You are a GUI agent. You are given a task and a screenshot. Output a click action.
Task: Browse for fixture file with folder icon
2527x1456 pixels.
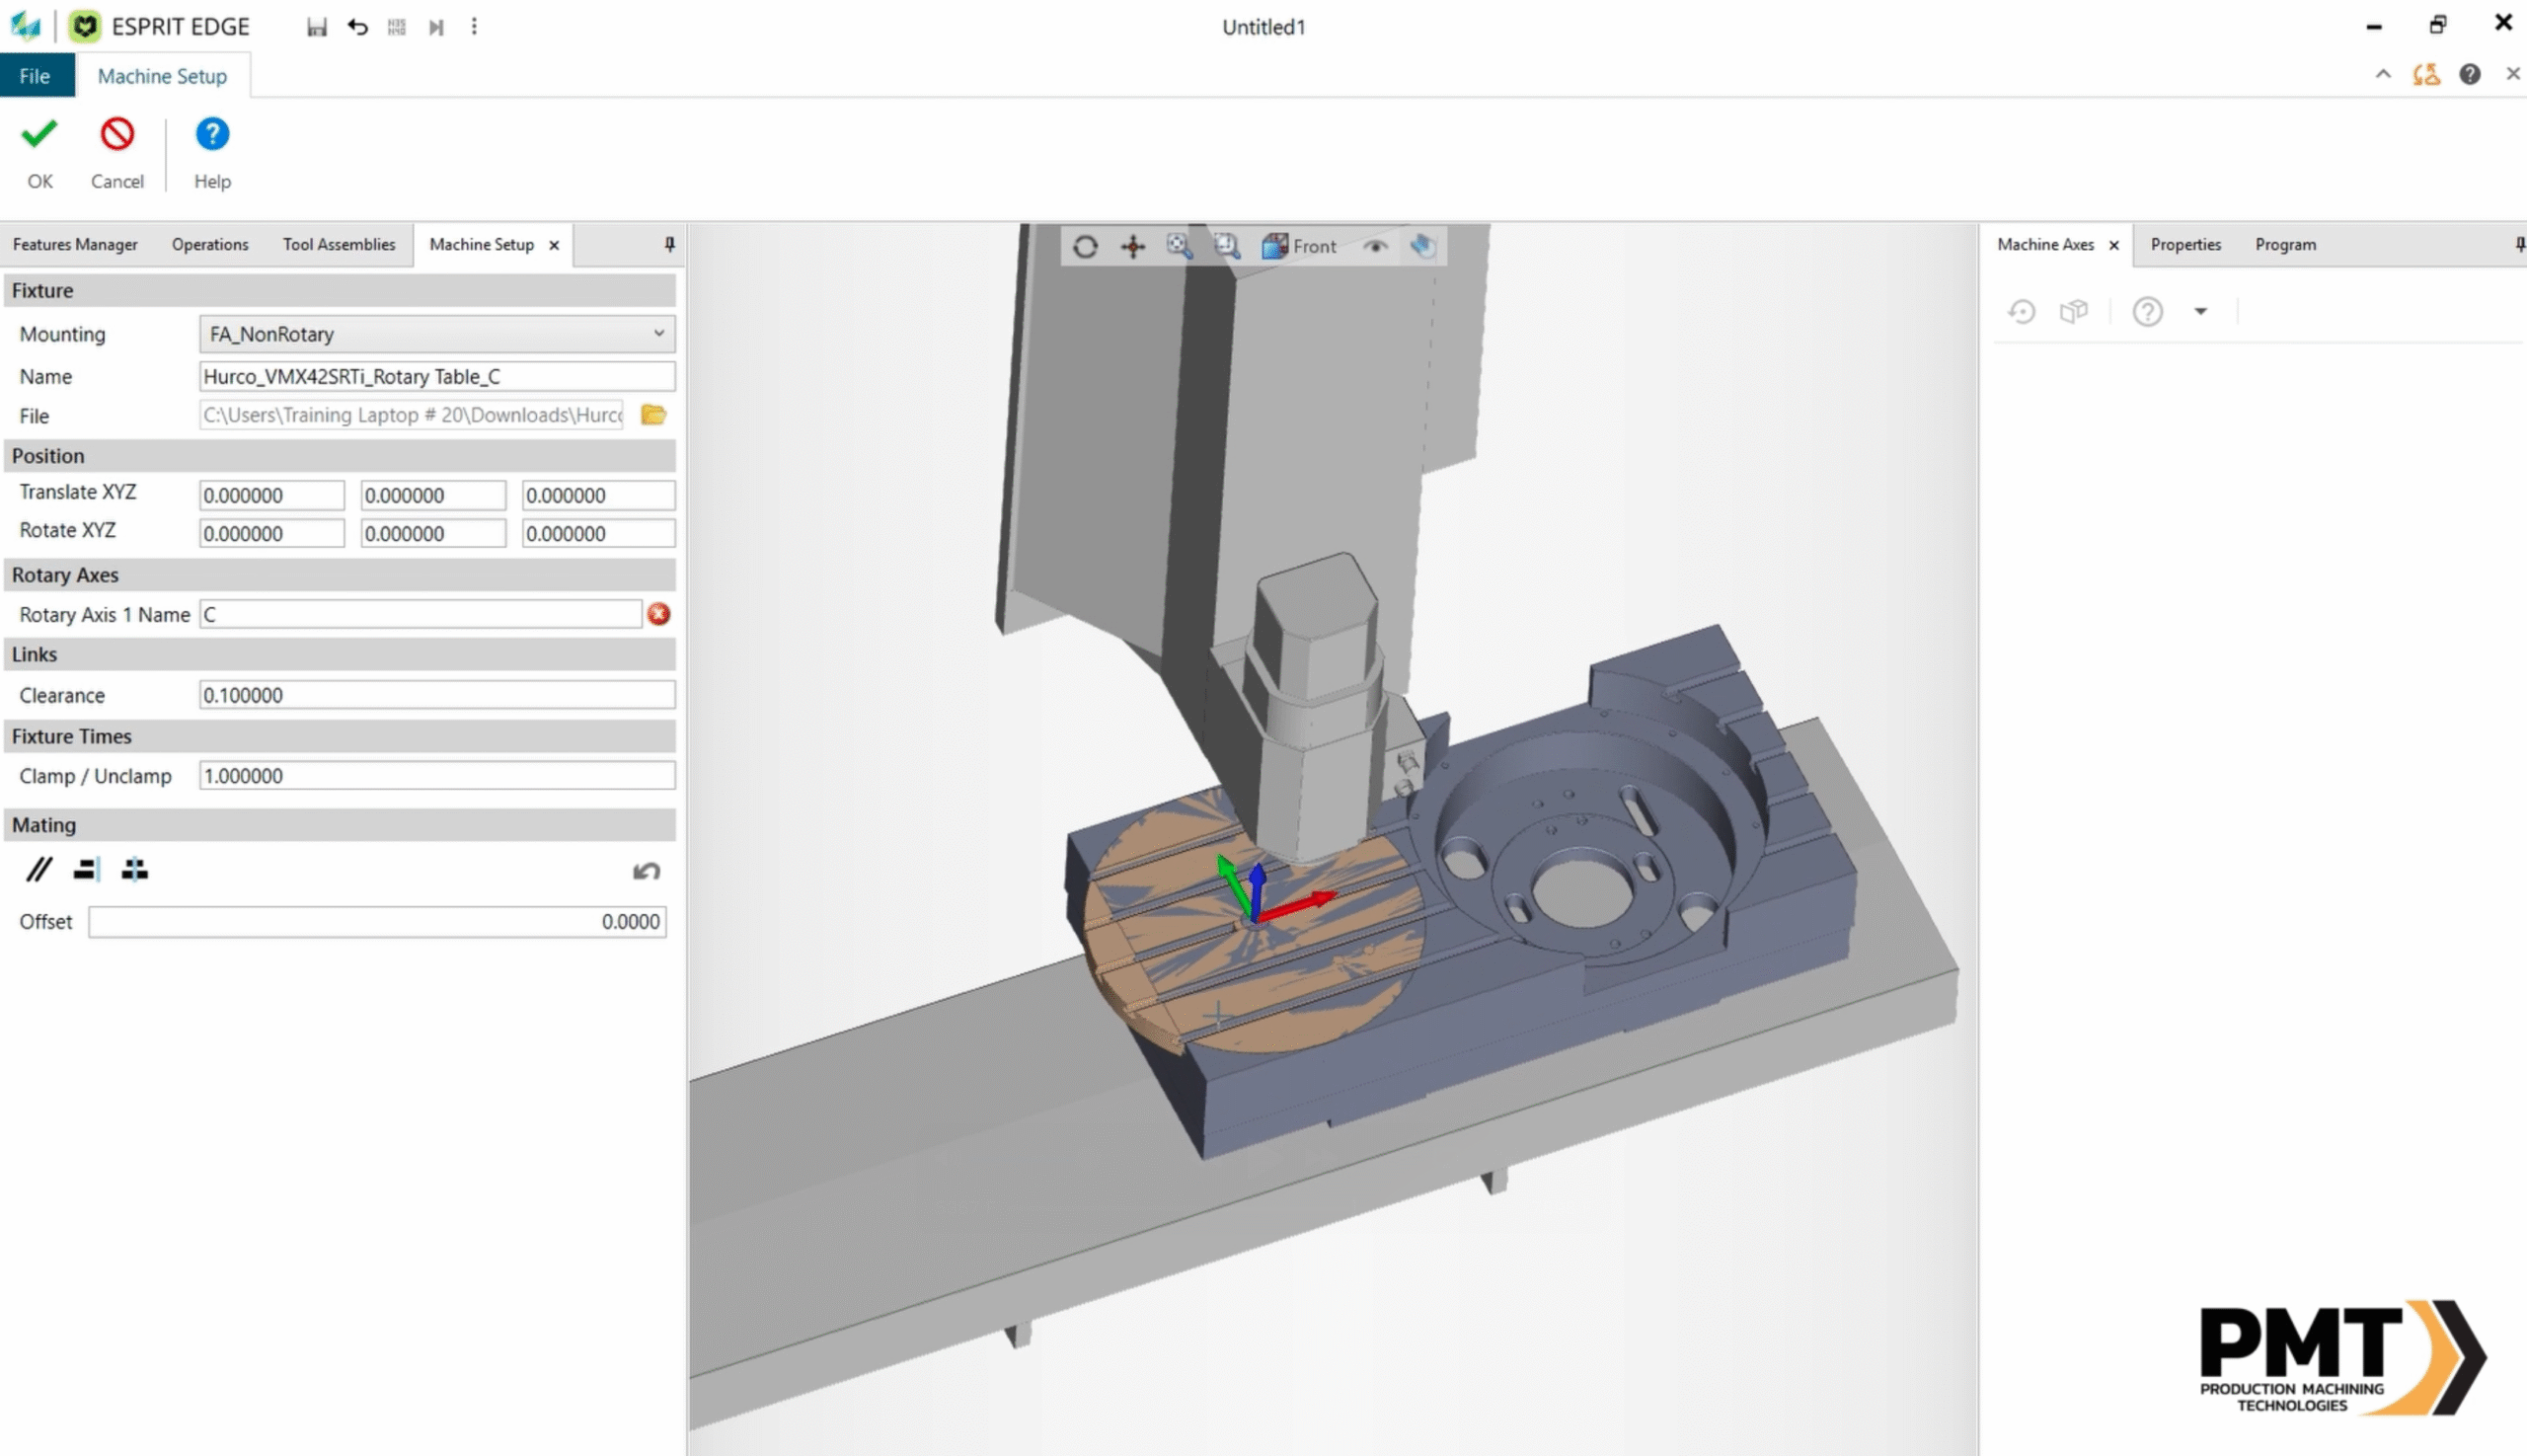point(654,415)
